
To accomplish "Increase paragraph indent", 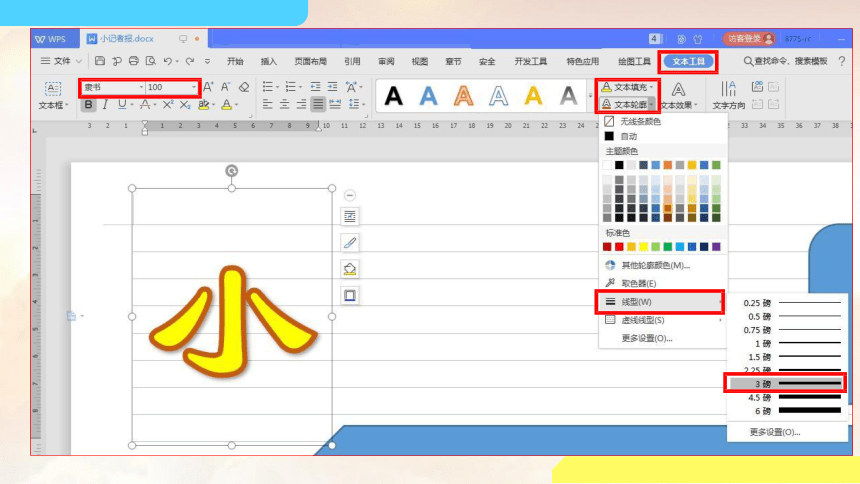I will click(x=332, y=87).
